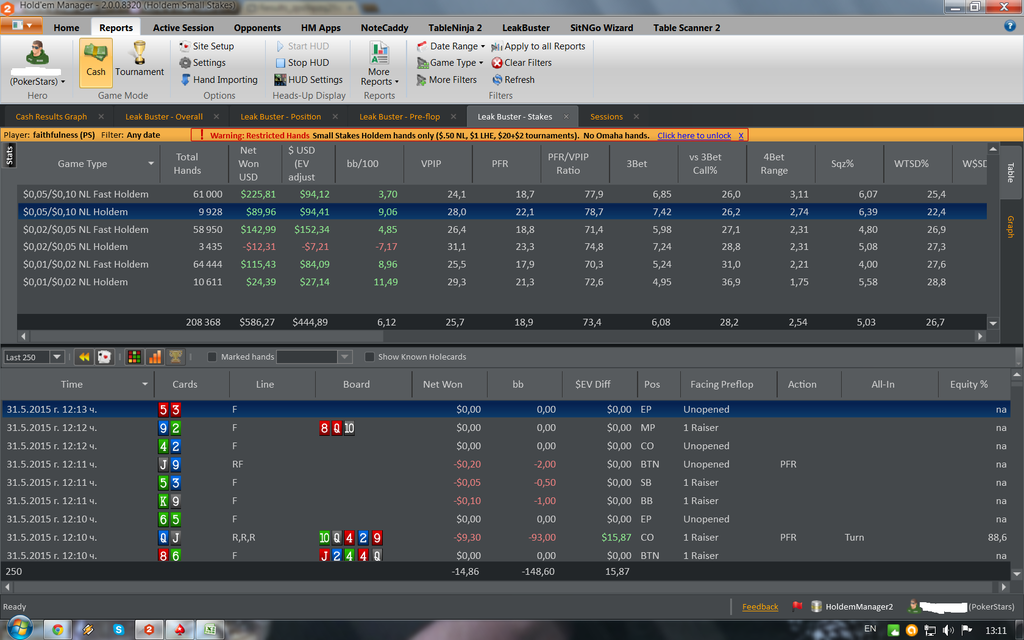Click Clear Filters icon
1024x640 pixels.
pos(497,63)
